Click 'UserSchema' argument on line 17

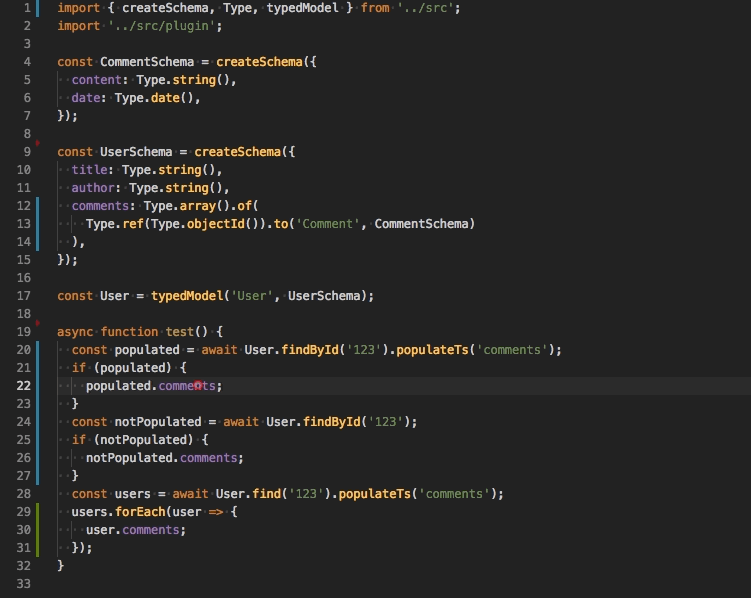(x=324, y=296)
